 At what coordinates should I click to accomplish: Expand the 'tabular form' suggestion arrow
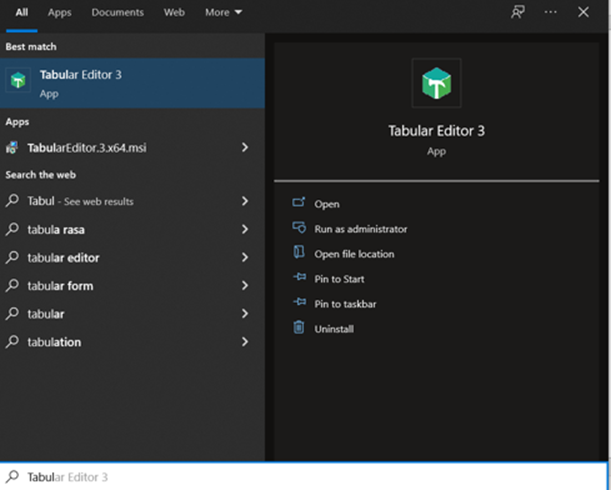[245, 285]
